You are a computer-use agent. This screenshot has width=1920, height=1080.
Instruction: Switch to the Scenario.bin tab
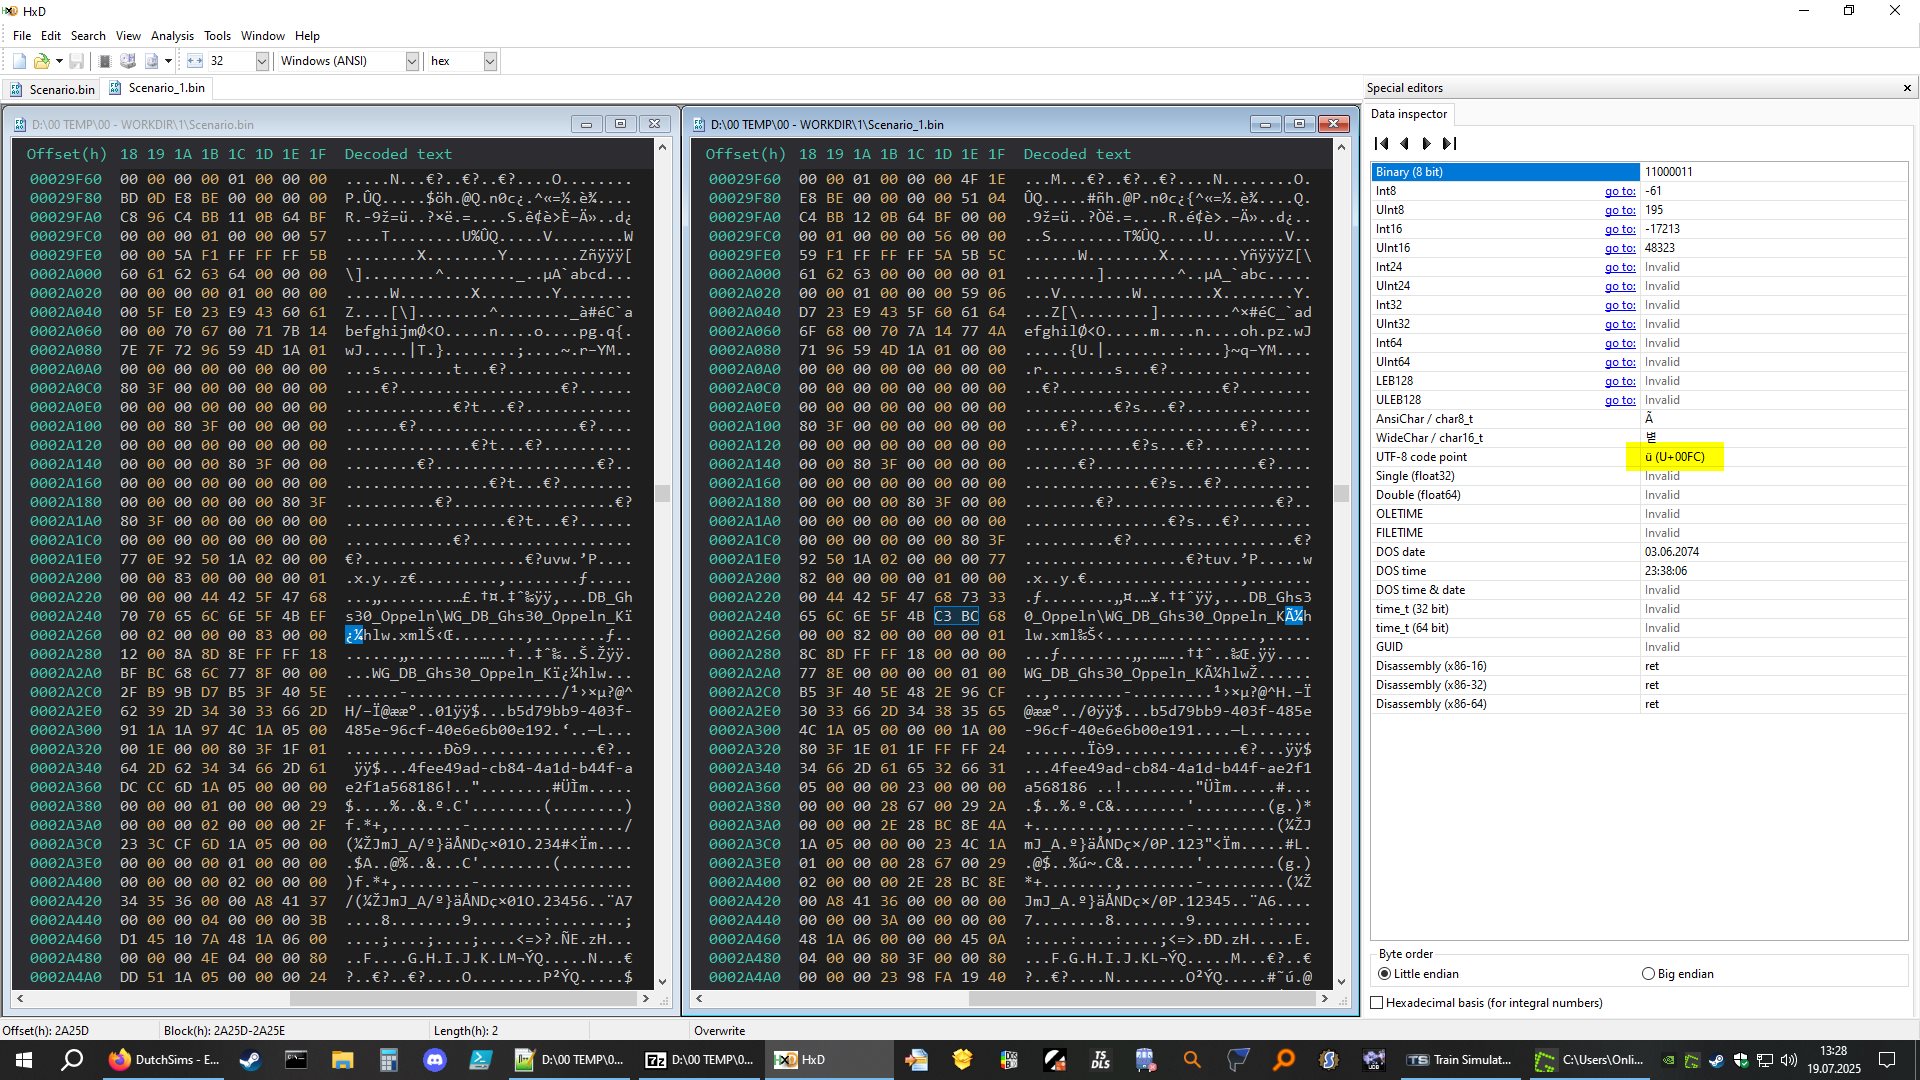pyautogui.click(x=52, y=89)
